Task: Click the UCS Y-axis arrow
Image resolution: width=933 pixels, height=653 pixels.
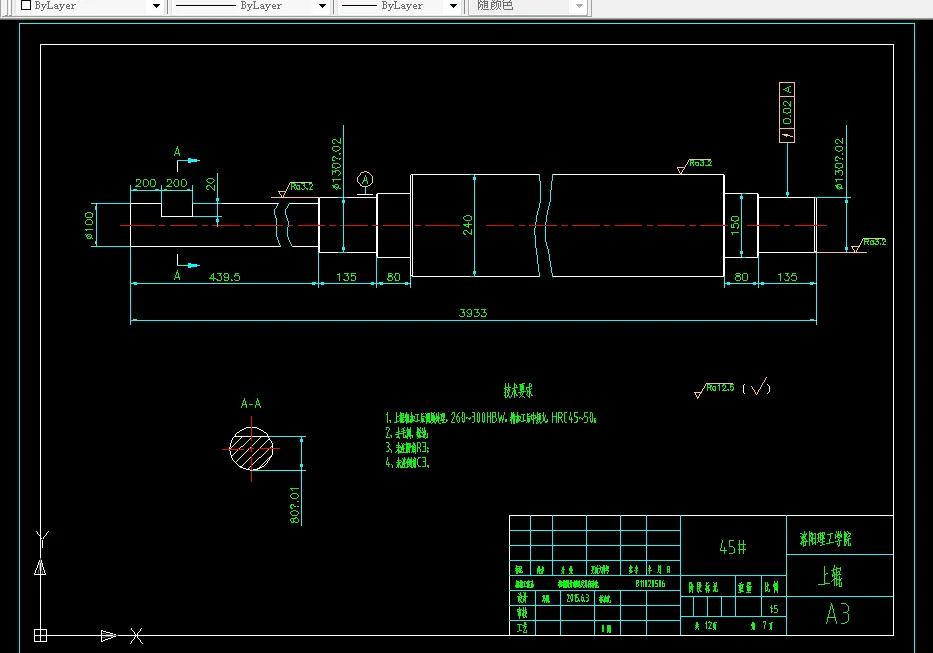Action: pyautogui.click(x=40, y=567)
